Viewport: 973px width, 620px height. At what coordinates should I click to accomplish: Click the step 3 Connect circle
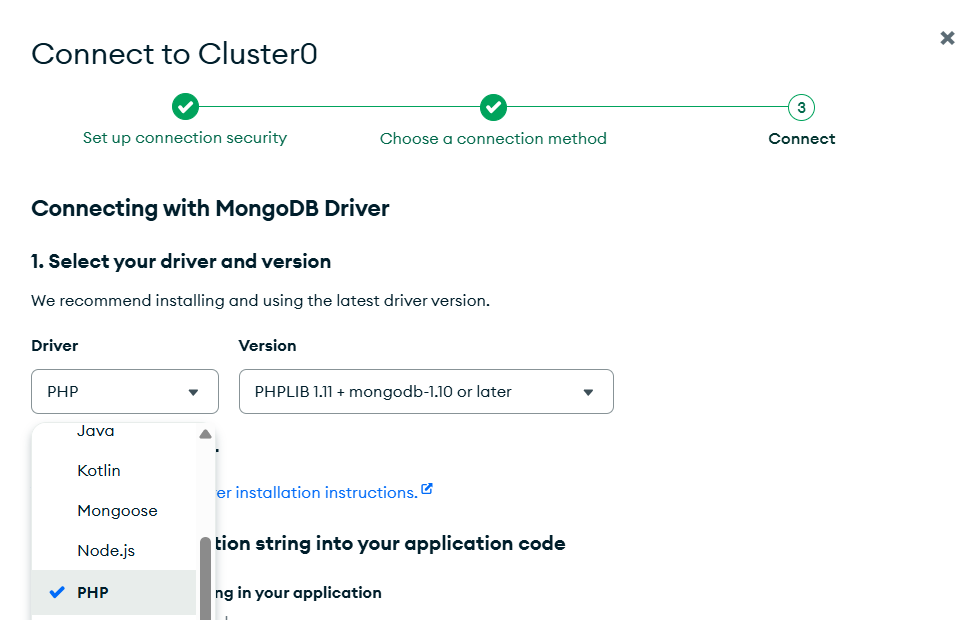pos(801,107)
